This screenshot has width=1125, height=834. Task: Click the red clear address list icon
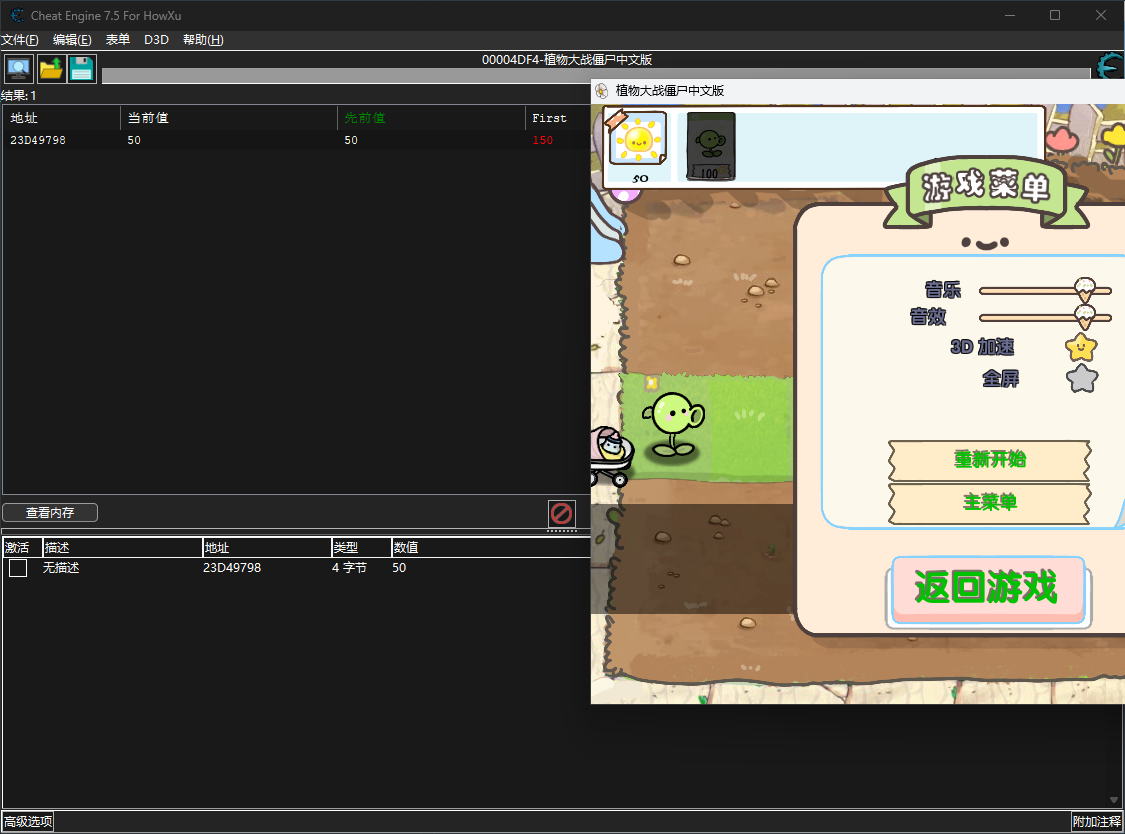562,514
